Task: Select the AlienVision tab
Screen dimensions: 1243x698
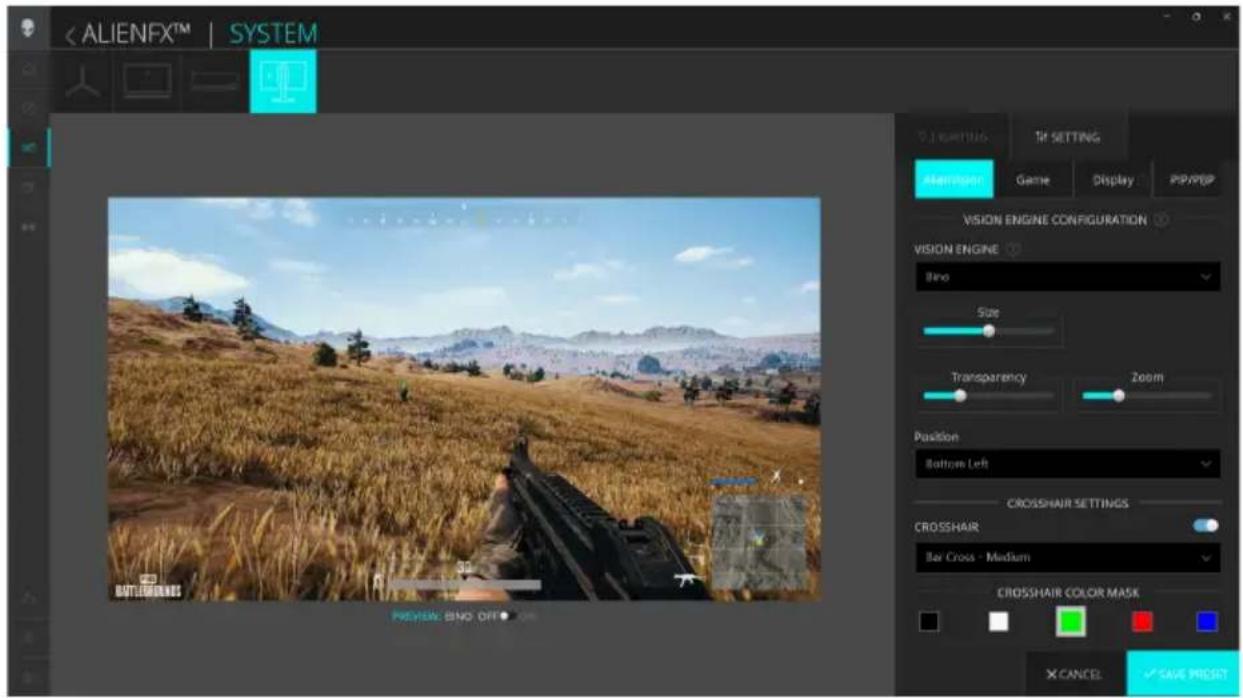Action: [954, 180]
